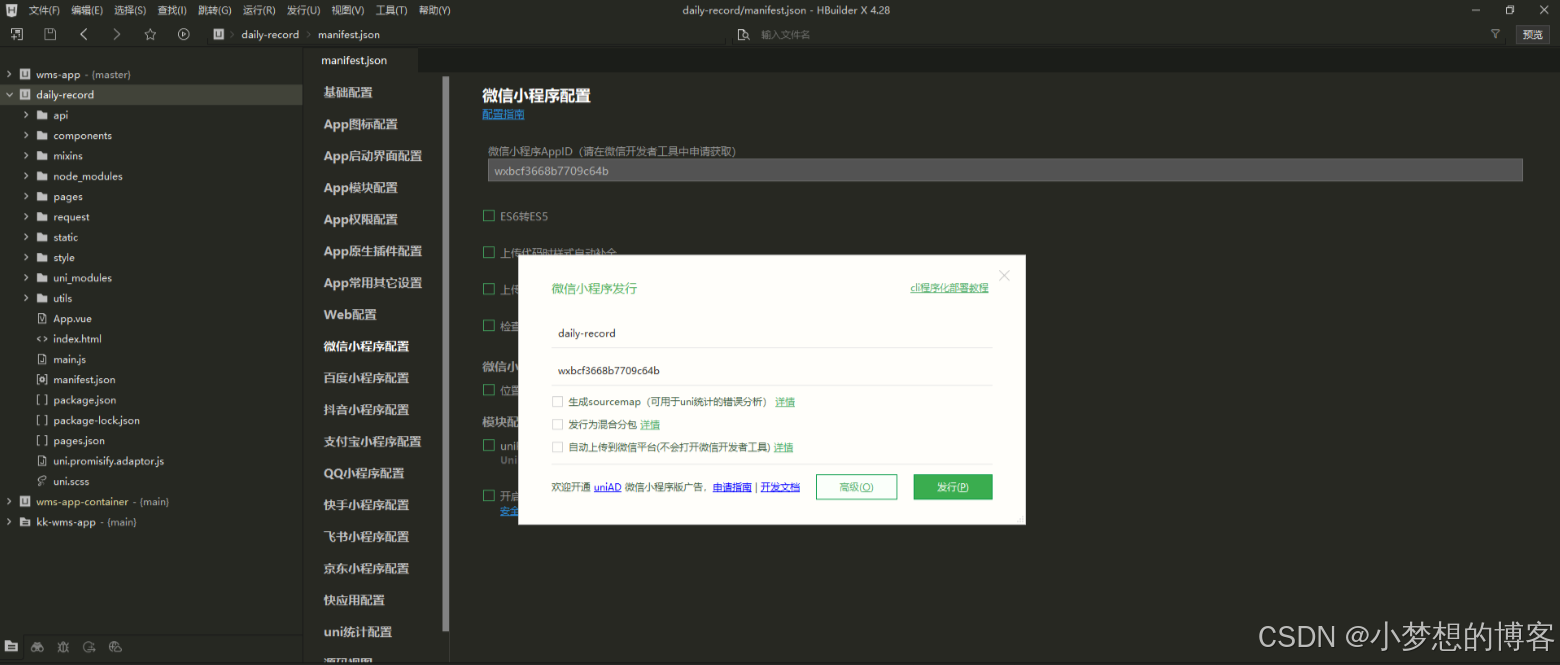Expand the node_modules folder
This screenshot has width=1560, height=665.
click(x=26, y=176)
